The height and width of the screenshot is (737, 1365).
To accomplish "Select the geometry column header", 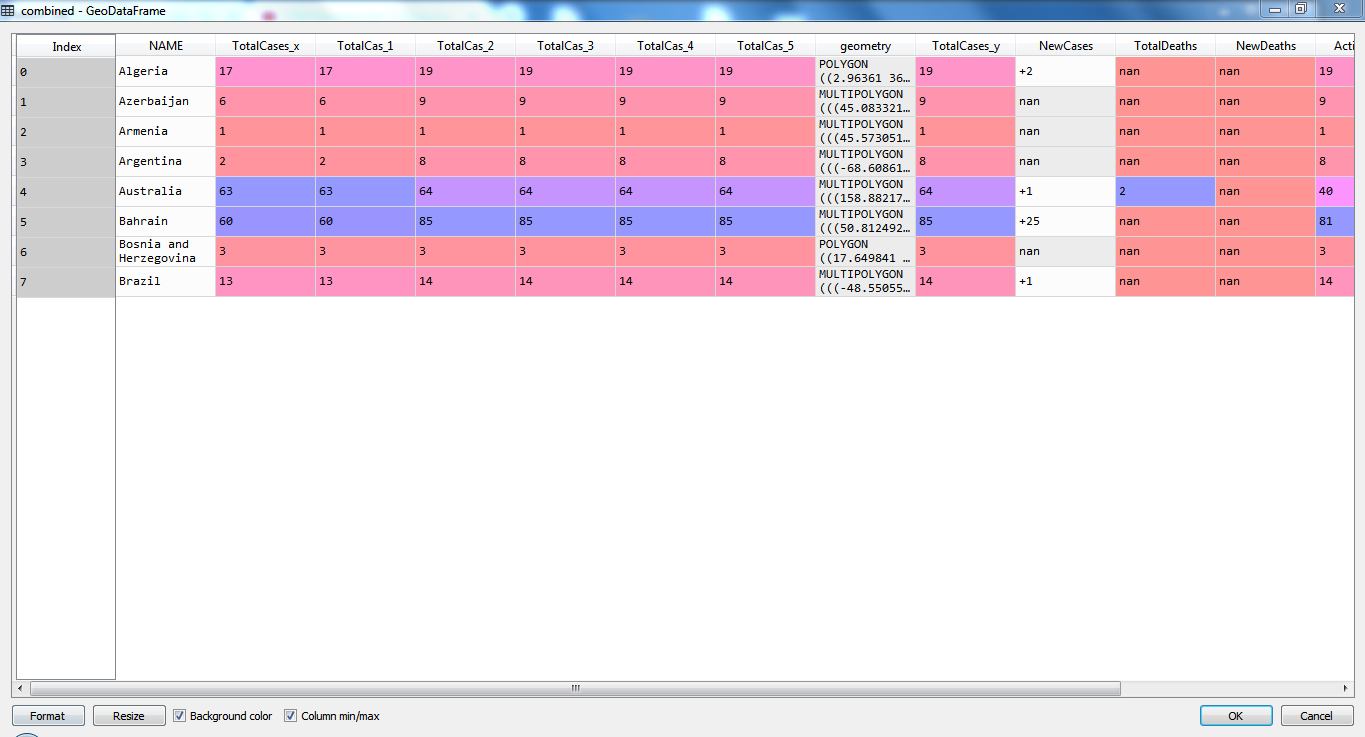I will (866, 46).
